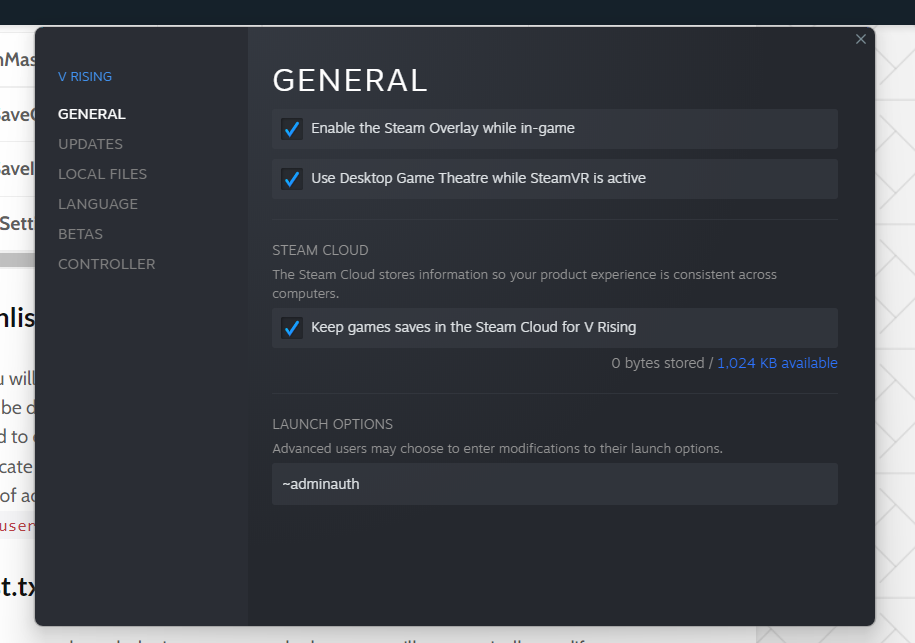Screen dimensions: 915x643
Task: Go to the Betas section
Action: 81,234
